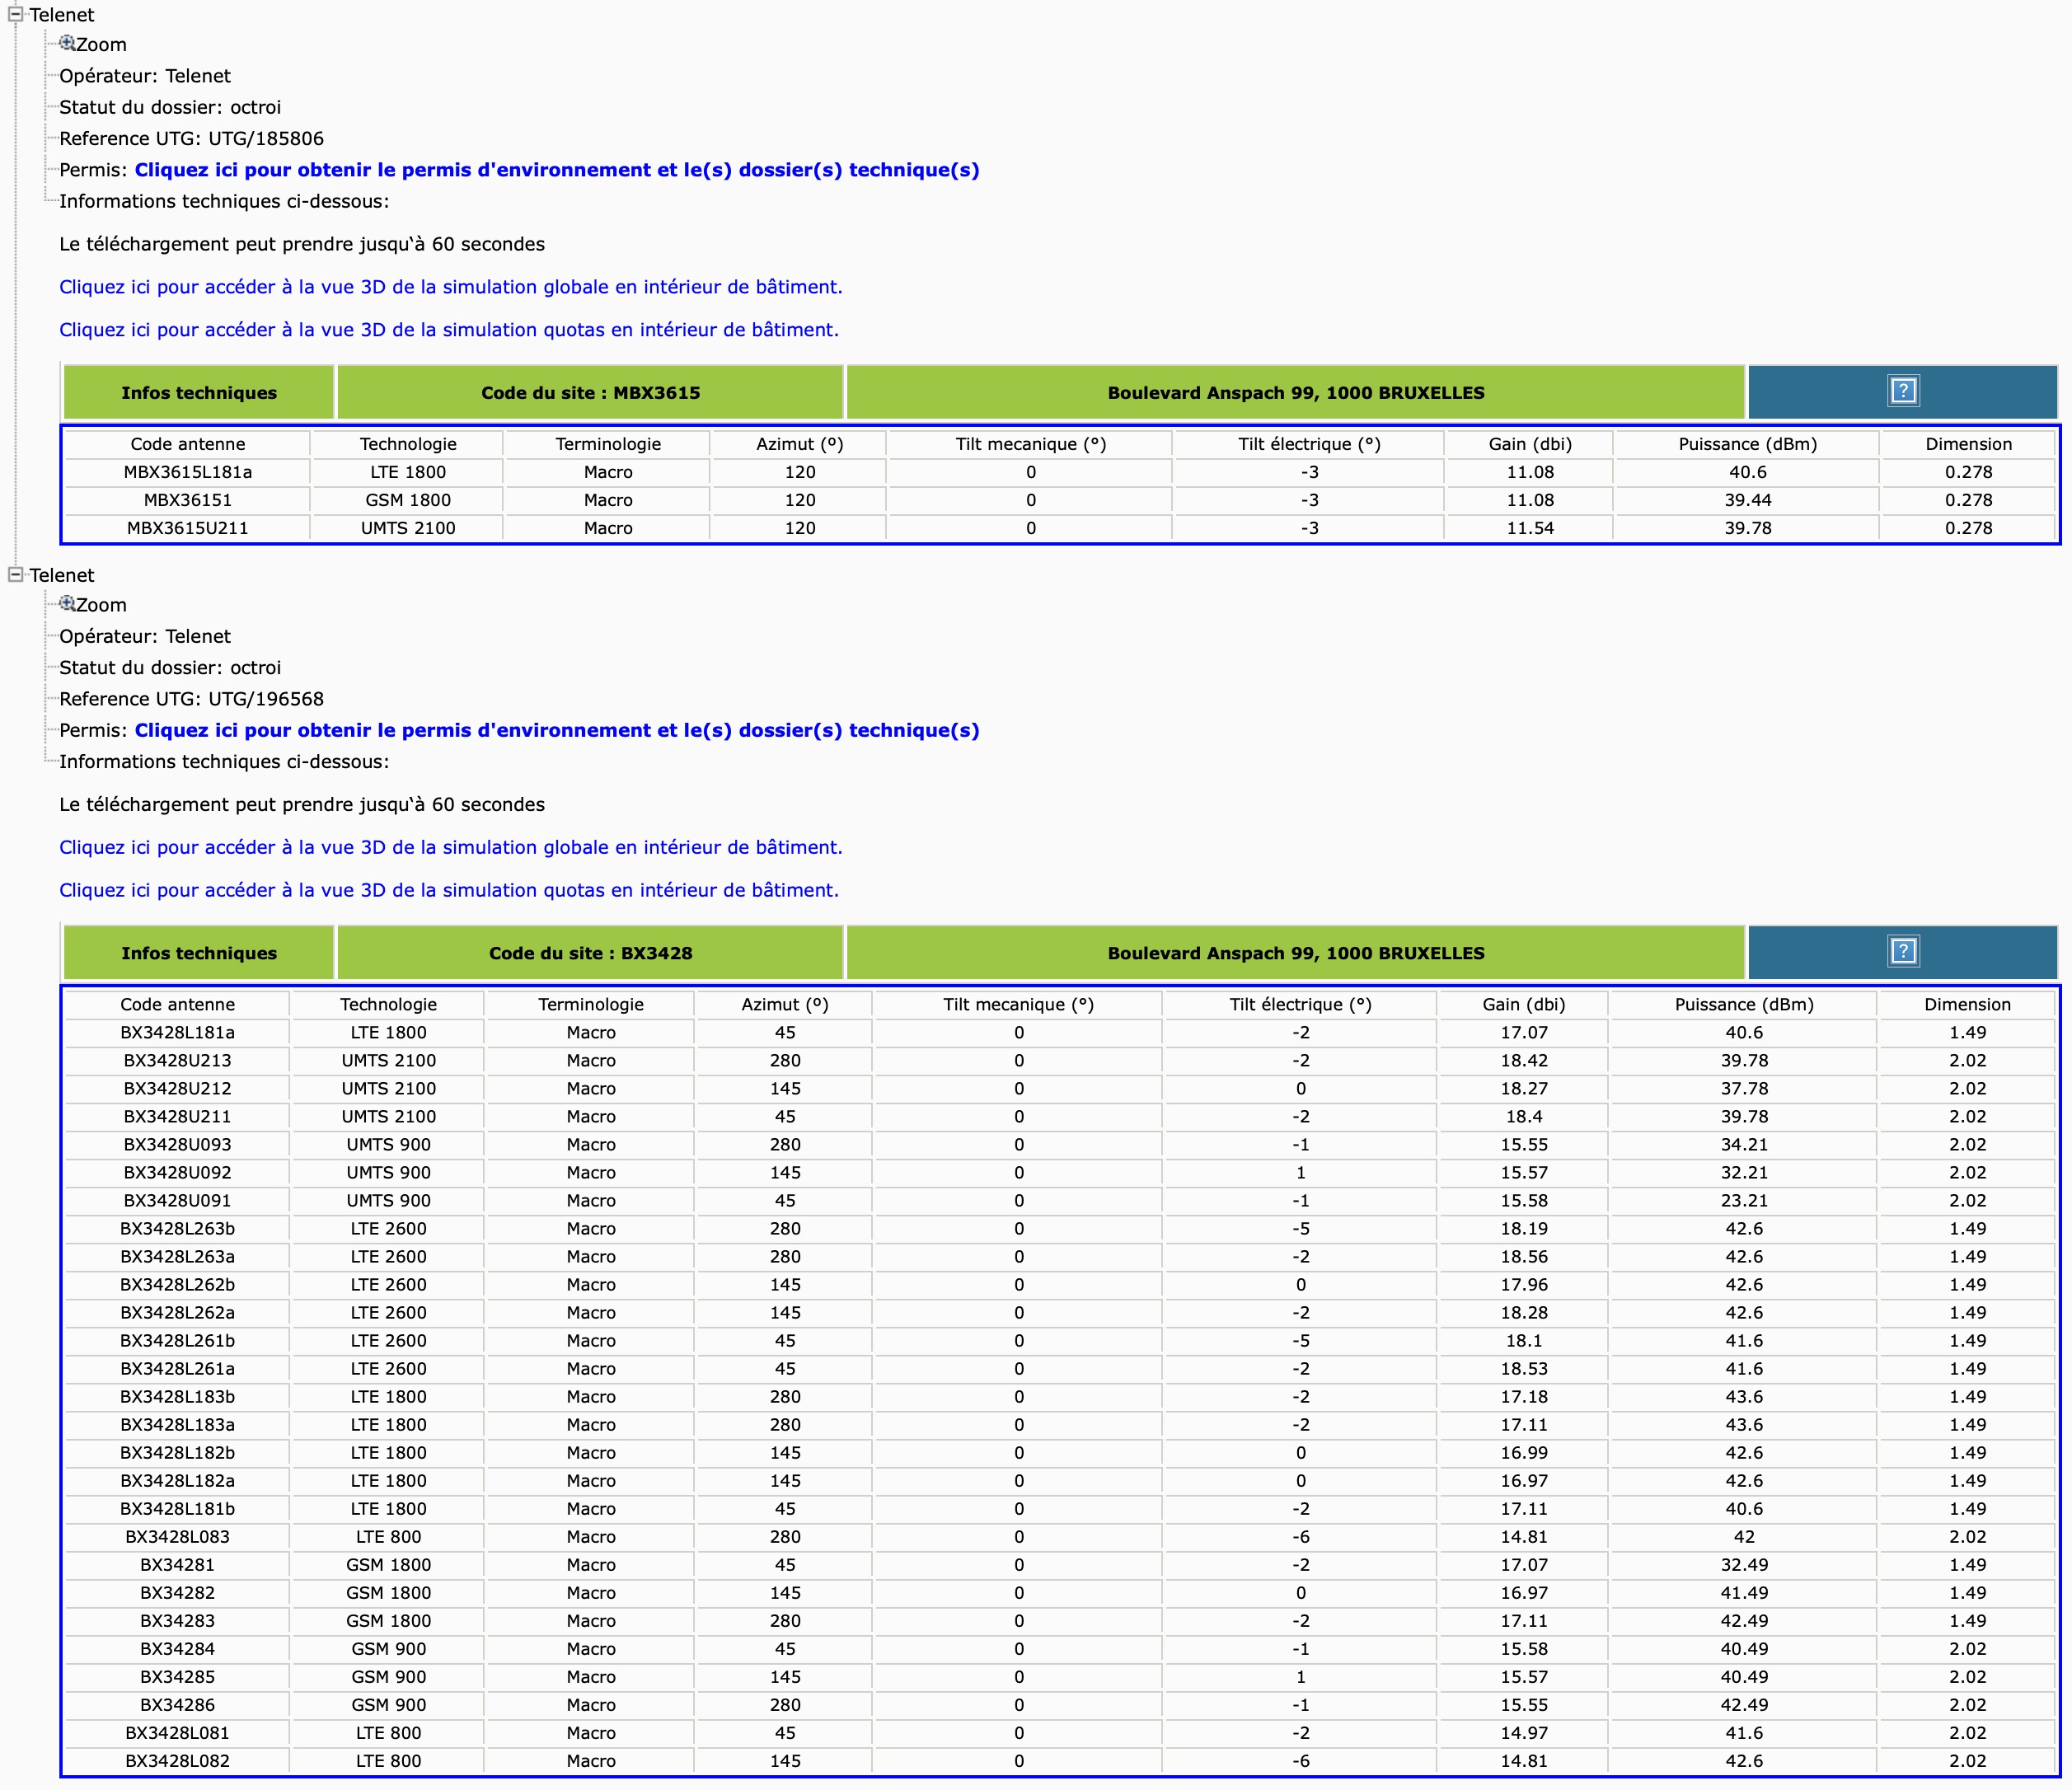Screen dimensions: 2072x1790
Task: Select antenna code cell 'BX34281'
Action: point(177,1564)
